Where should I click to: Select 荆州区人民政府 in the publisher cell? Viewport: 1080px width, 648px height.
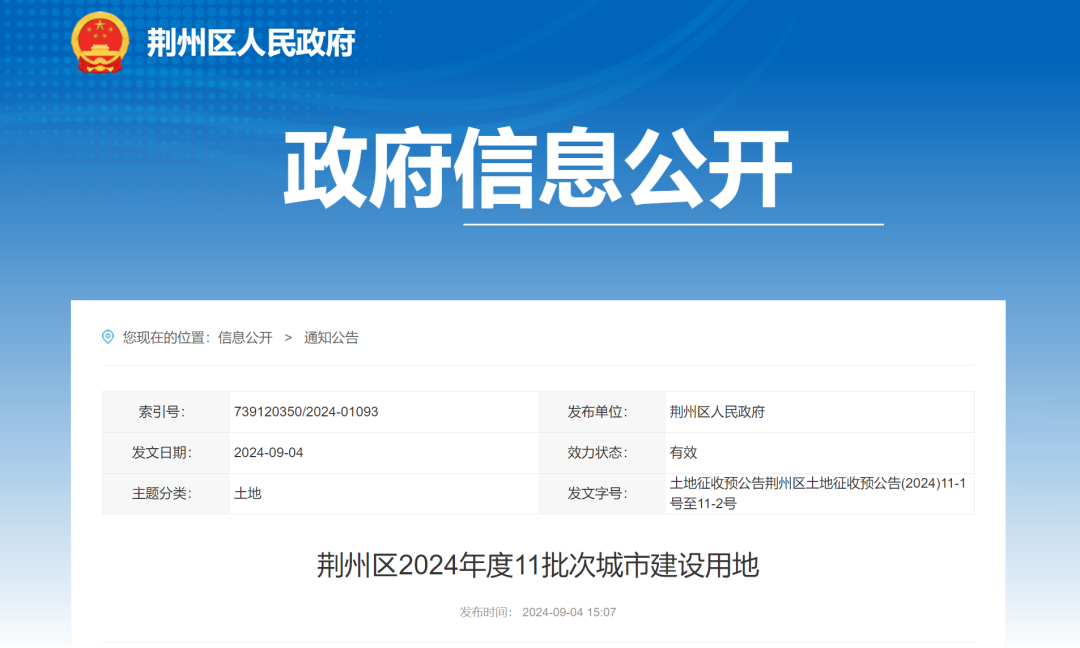tap(717, 412)
